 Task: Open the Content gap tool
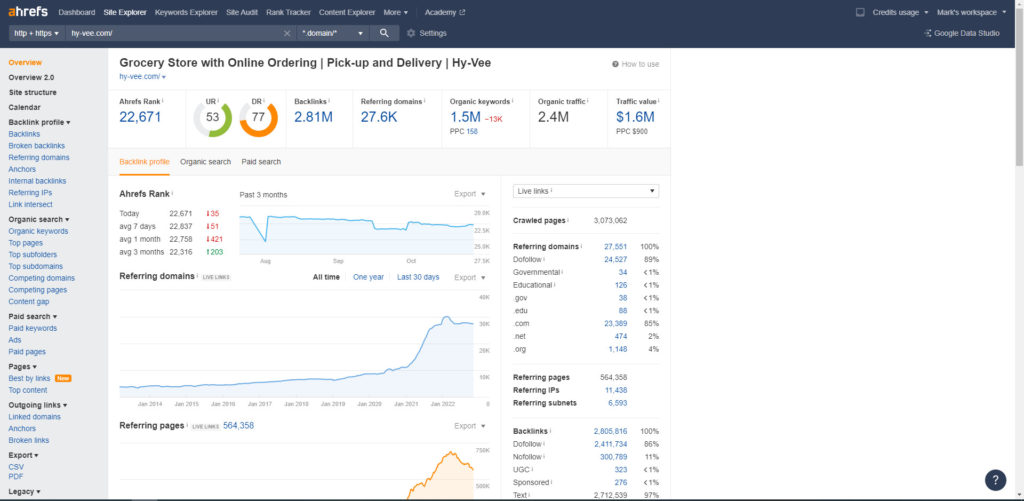pyautogui.click(x=29, y=302)
